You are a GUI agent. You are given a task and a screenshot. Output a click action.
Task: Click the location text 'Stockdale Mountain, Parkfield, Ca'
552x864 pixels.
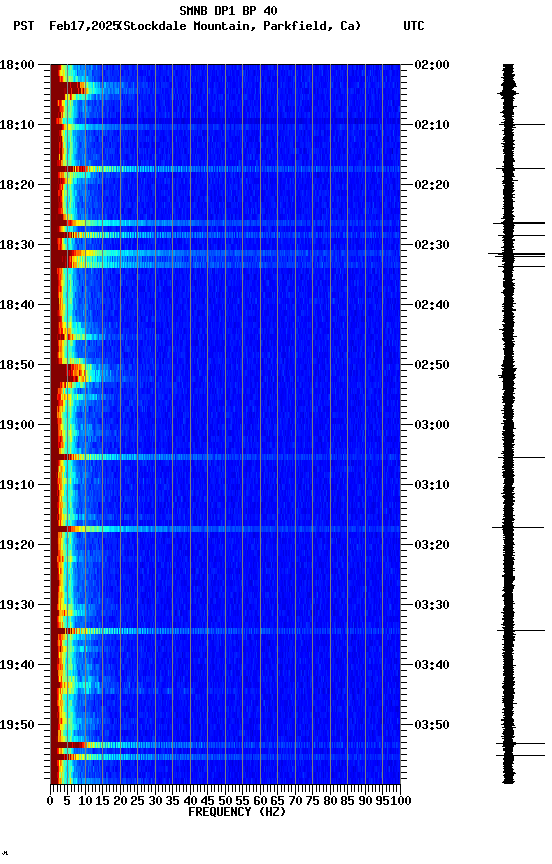tap(240, 26)
